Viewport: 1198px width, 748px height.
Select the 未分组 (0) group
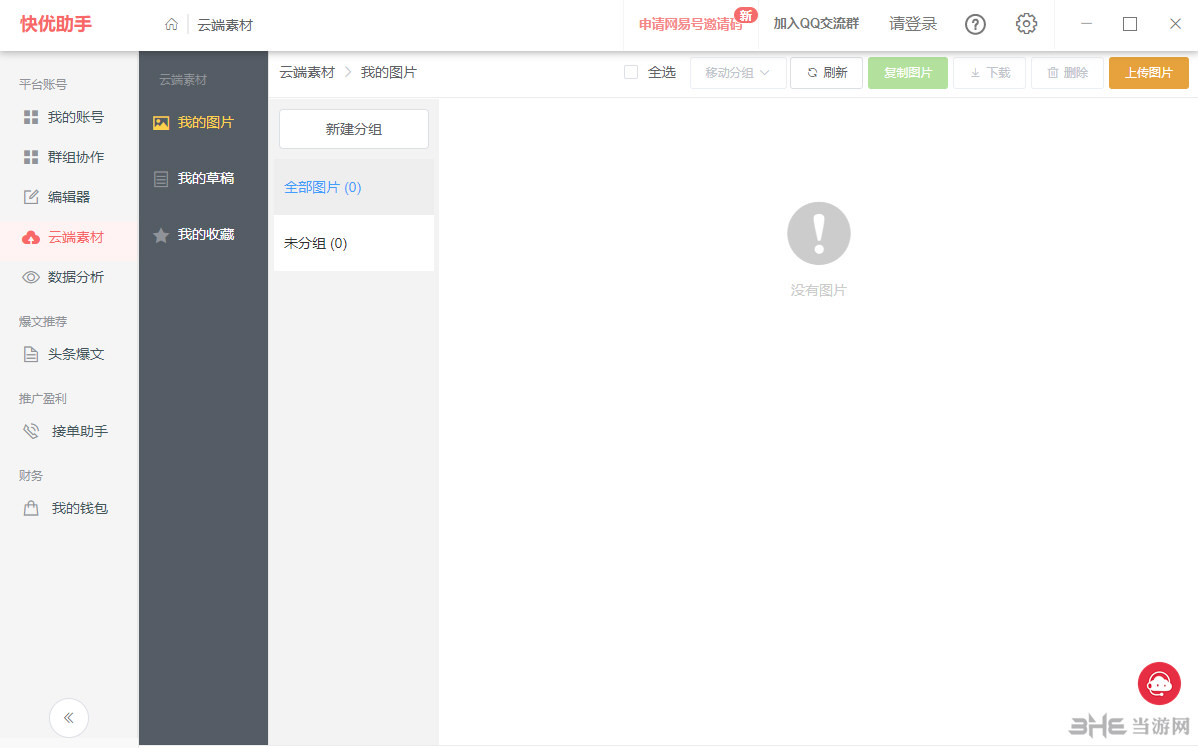point(316,243)
